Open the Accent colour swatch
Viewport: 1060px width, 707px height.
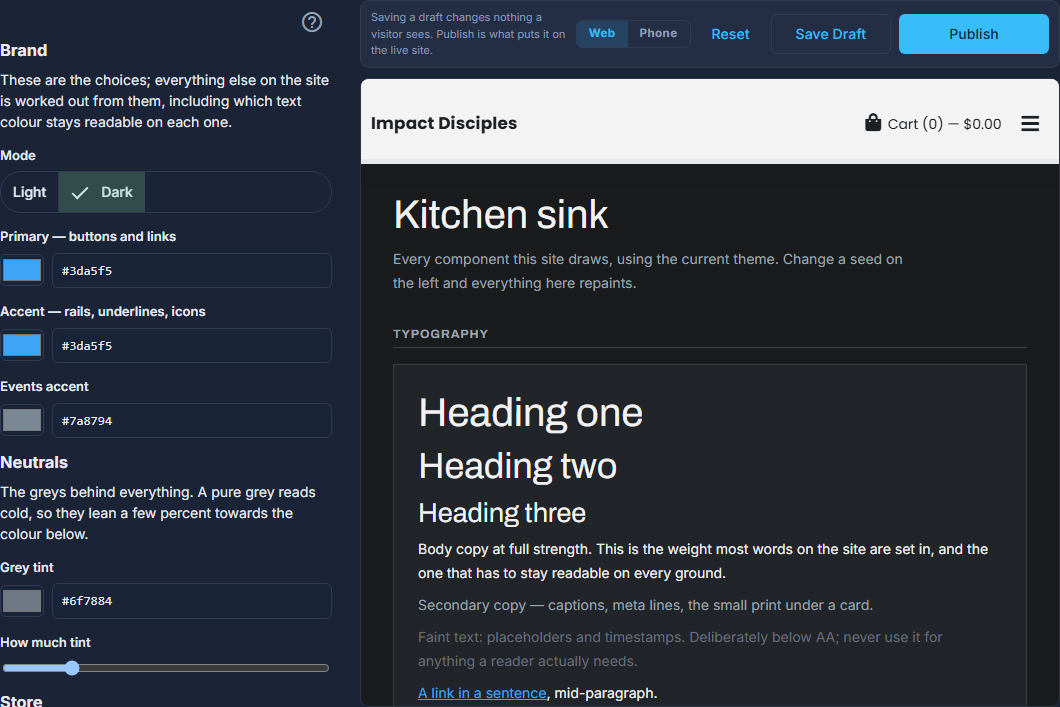click(x=22, y=345)
